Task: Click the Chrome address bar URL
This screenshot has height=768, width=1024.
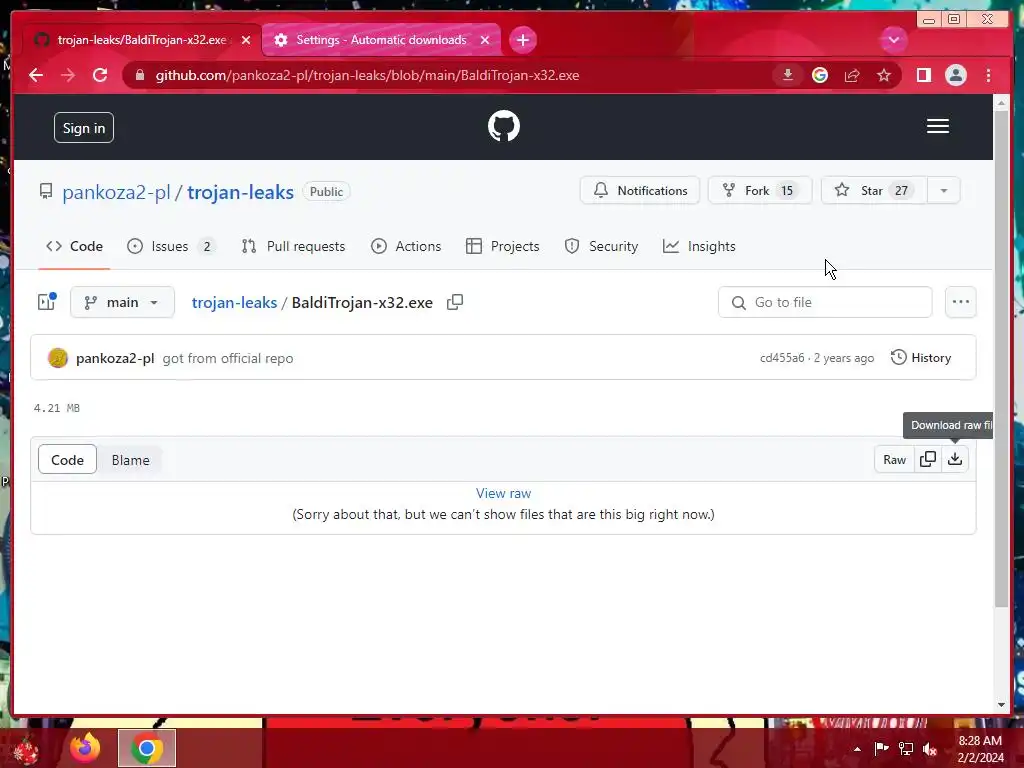Action: [367, 75]
